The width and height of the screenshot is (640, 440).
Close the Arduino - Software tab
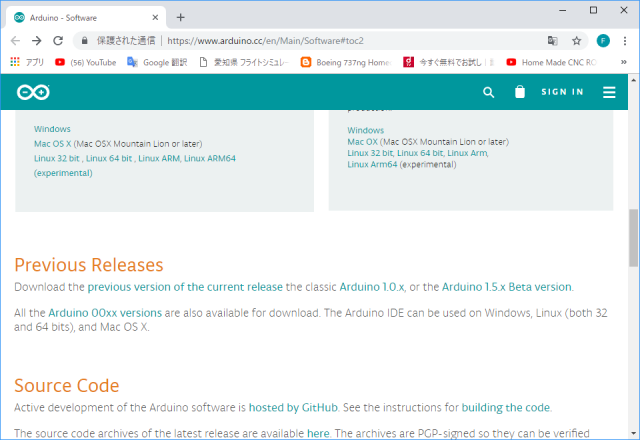coord(155,18)
